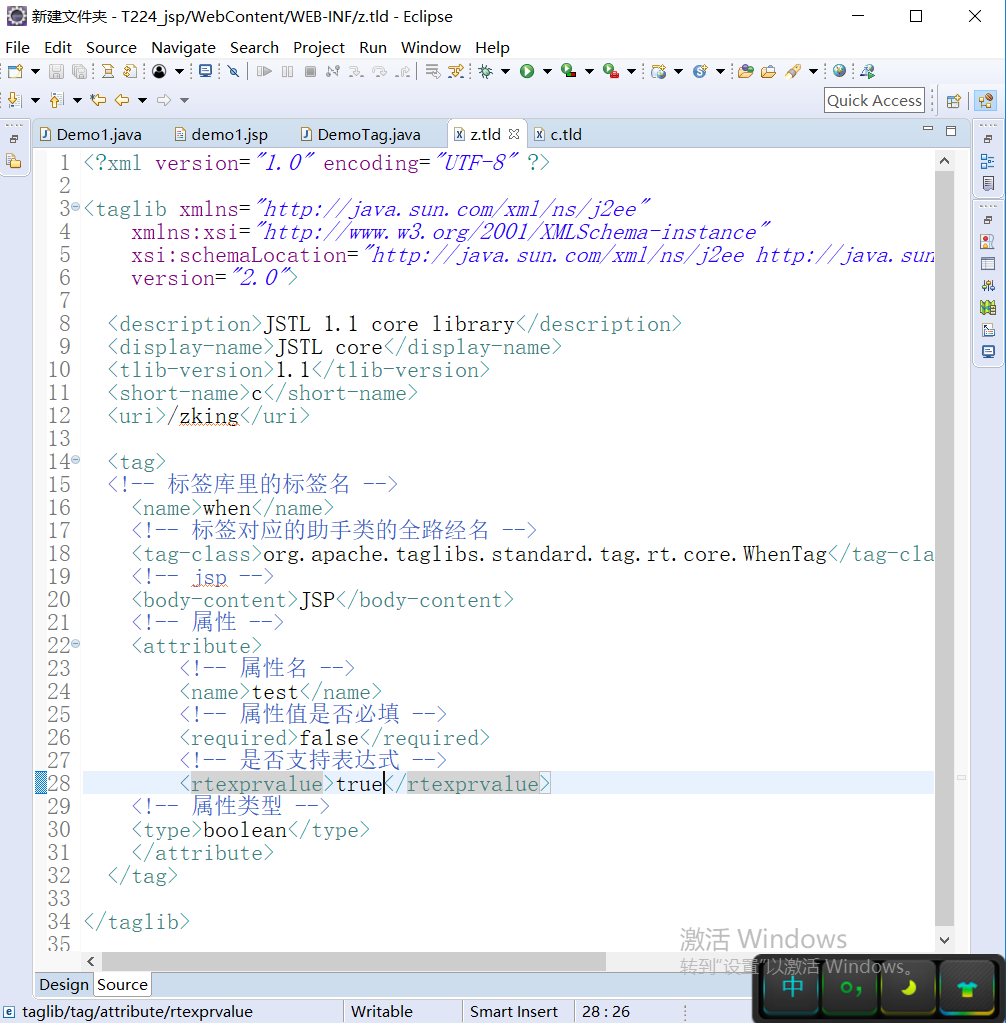Switch to the DemoTag.java editor tab
1006x1023 pixels.
click(360, 134)
